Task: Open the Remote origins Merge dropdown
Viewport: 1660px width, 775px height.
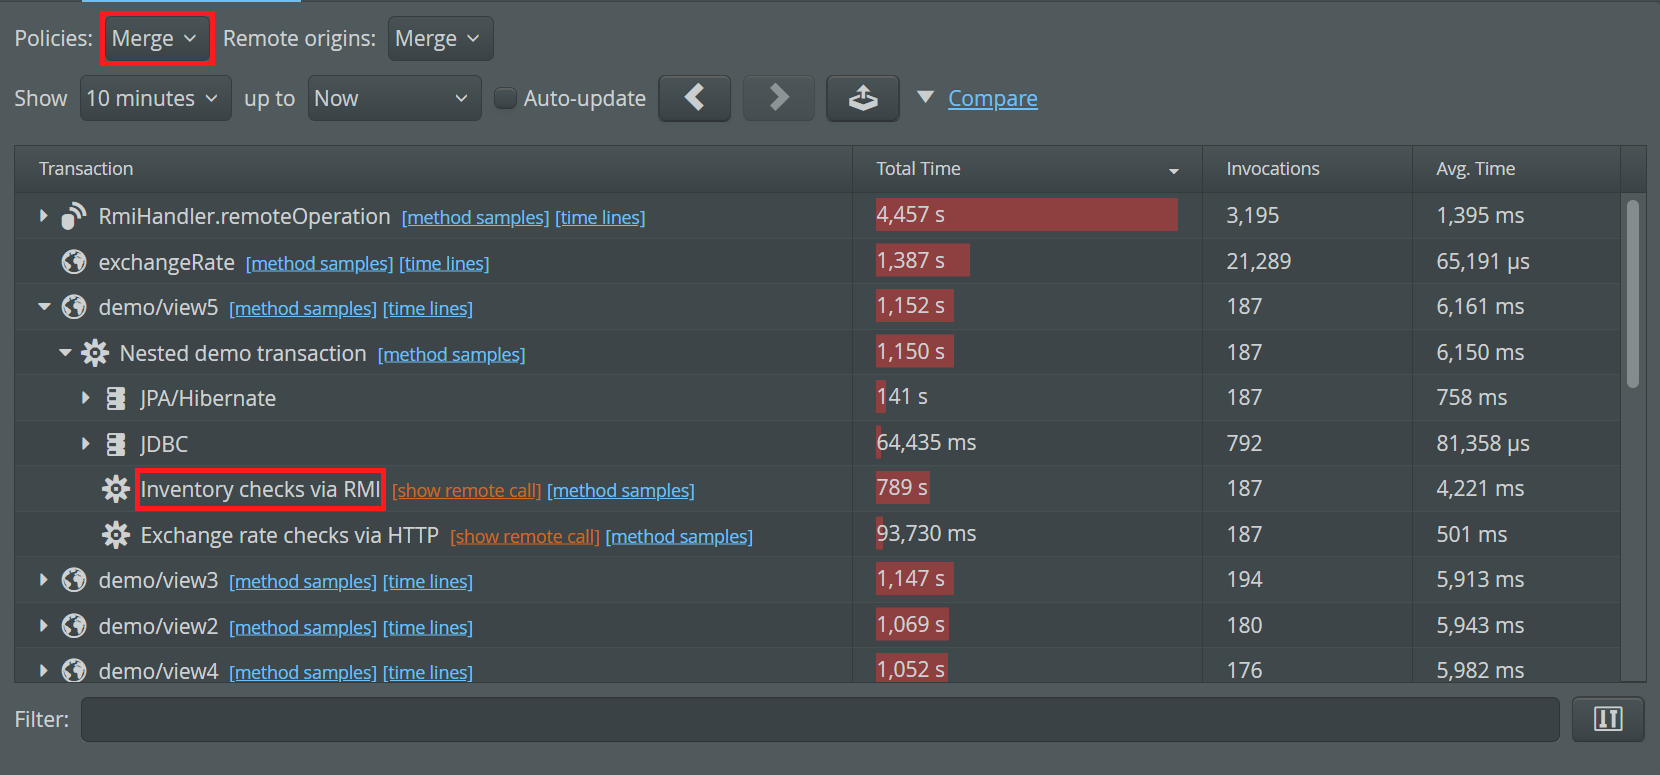Action: [x=440, y=39]
